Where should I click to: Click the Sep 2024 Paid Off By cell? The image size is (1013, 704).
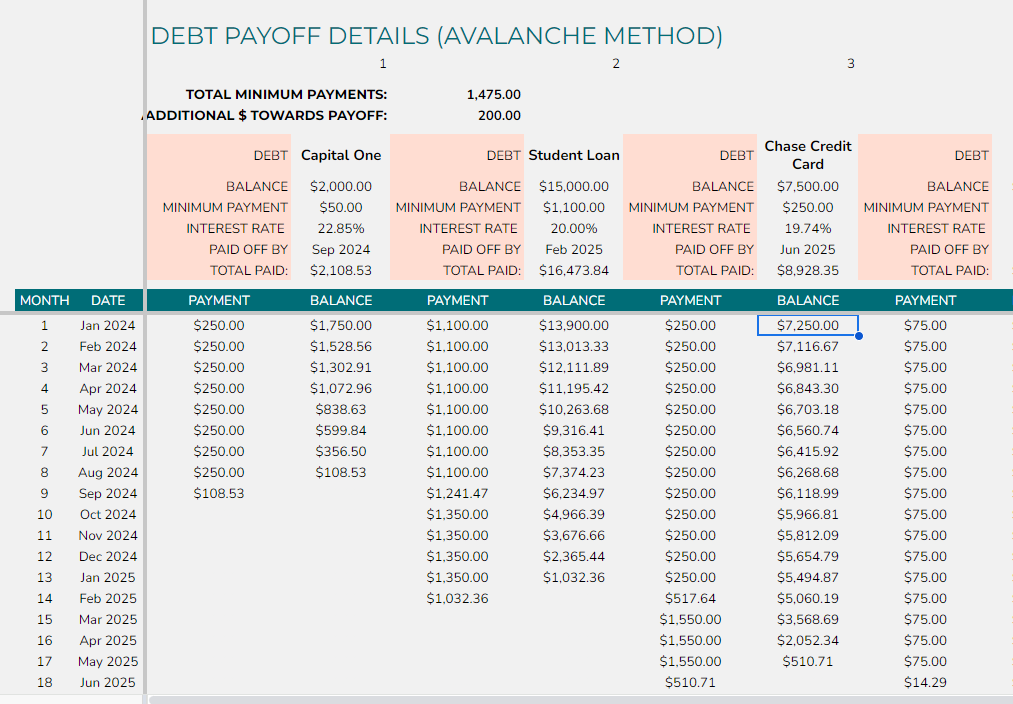342,249
